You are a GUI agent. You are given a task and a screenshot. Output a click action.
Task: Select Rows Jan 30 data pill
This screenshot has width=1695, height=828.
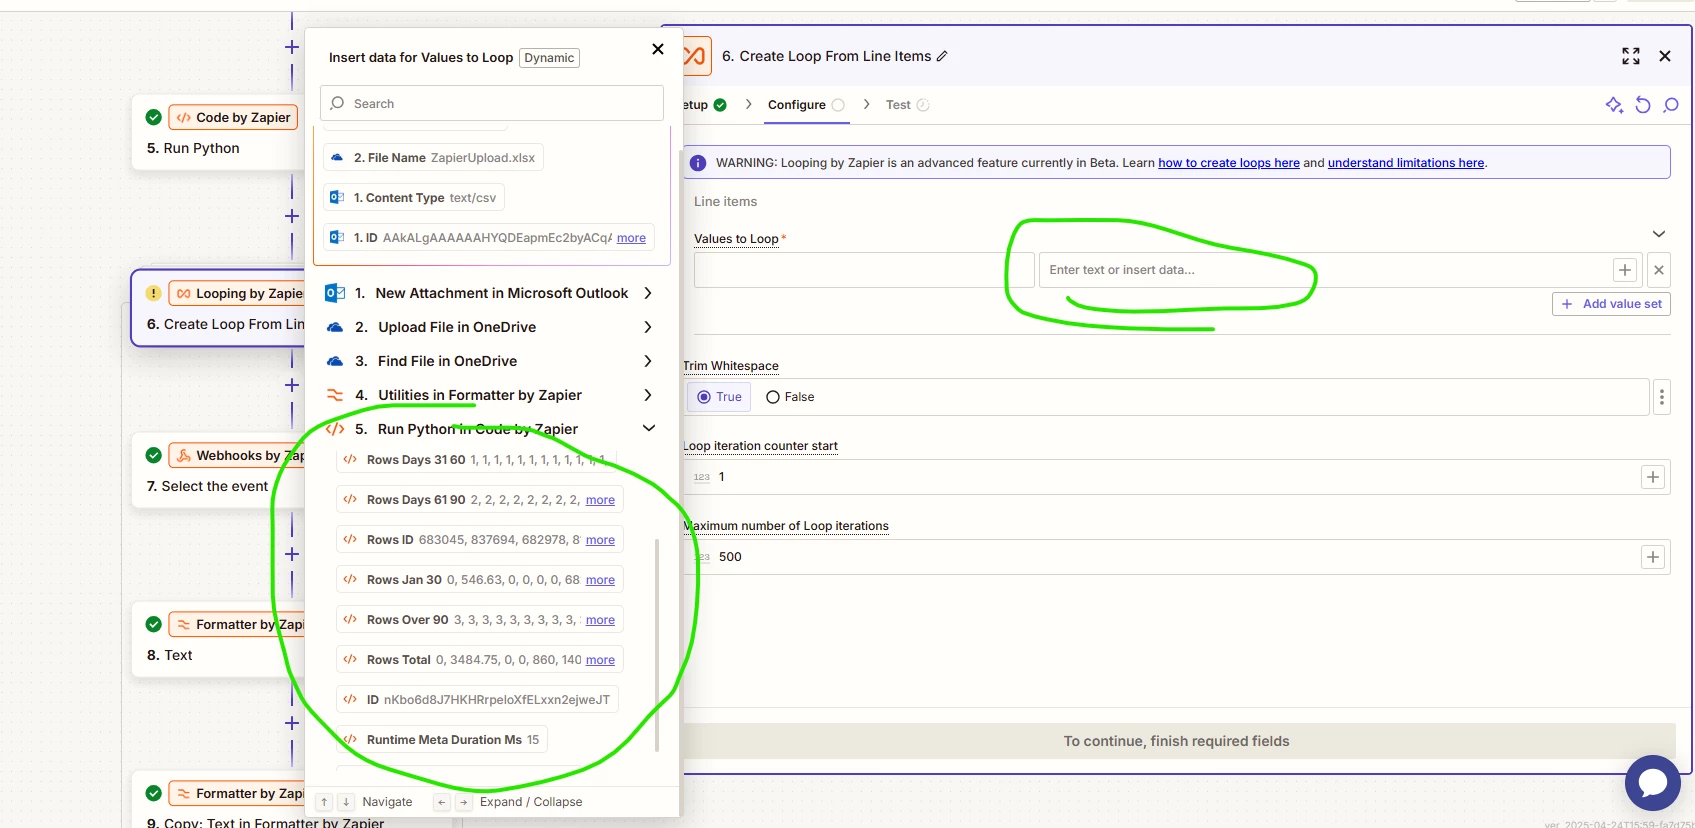[480, 580]
